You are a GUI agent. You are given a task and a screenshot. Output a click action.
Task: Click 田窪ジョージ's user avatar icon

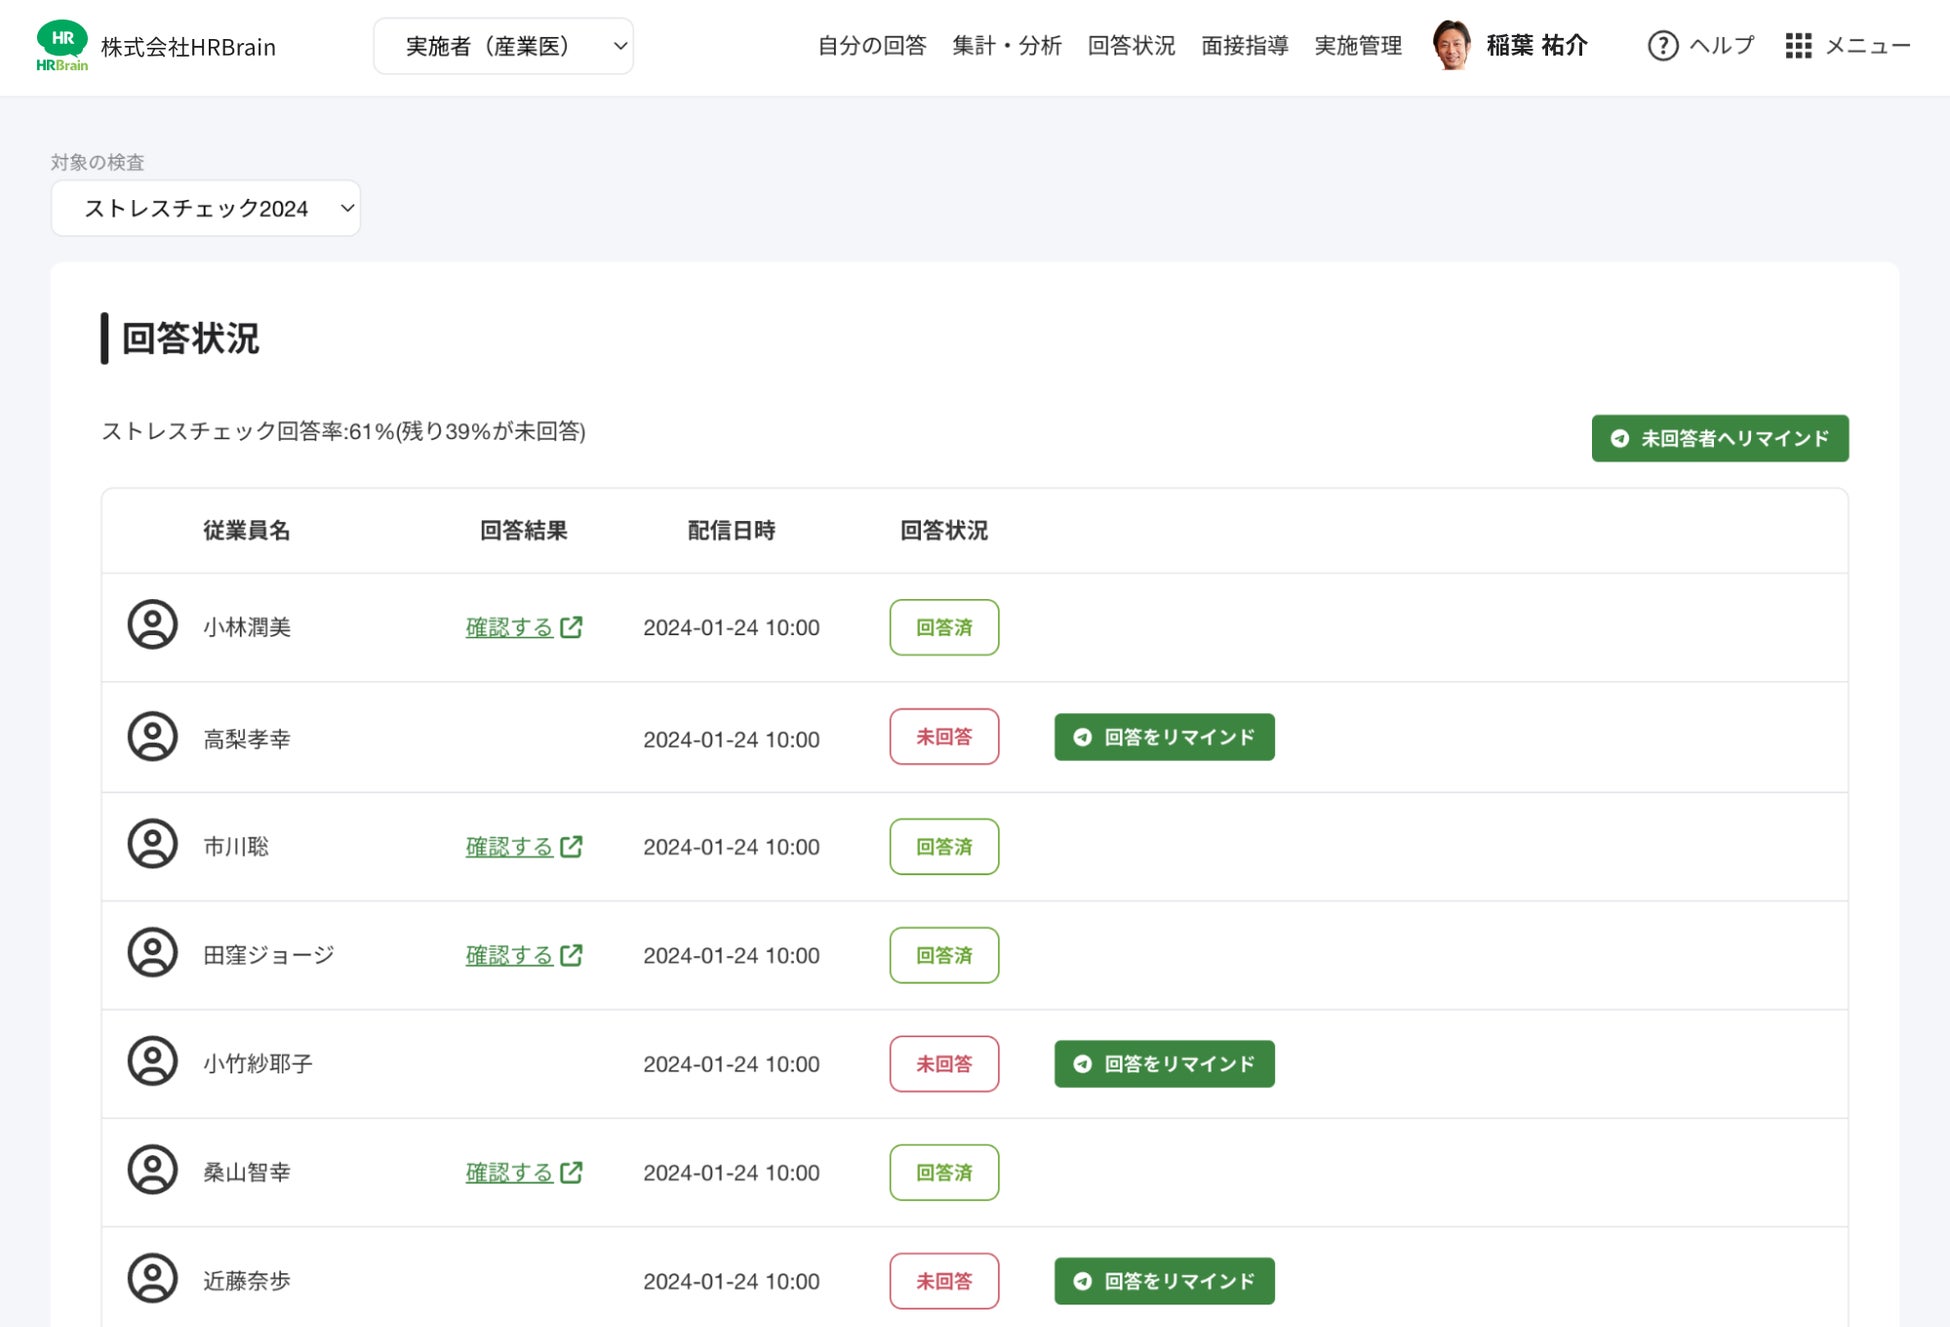(152, 954)
